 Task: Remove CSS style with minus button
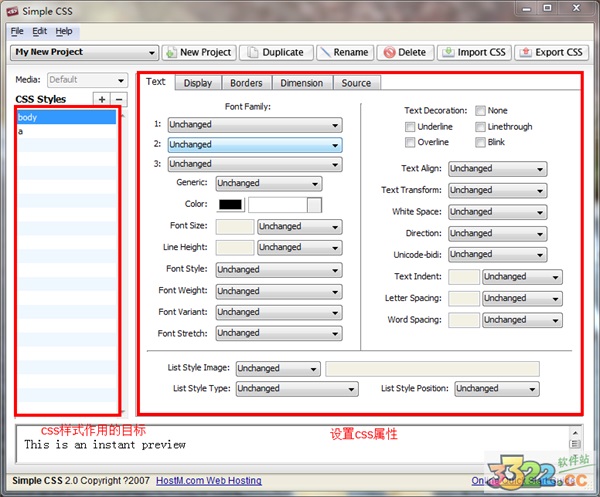pos(119,99)
